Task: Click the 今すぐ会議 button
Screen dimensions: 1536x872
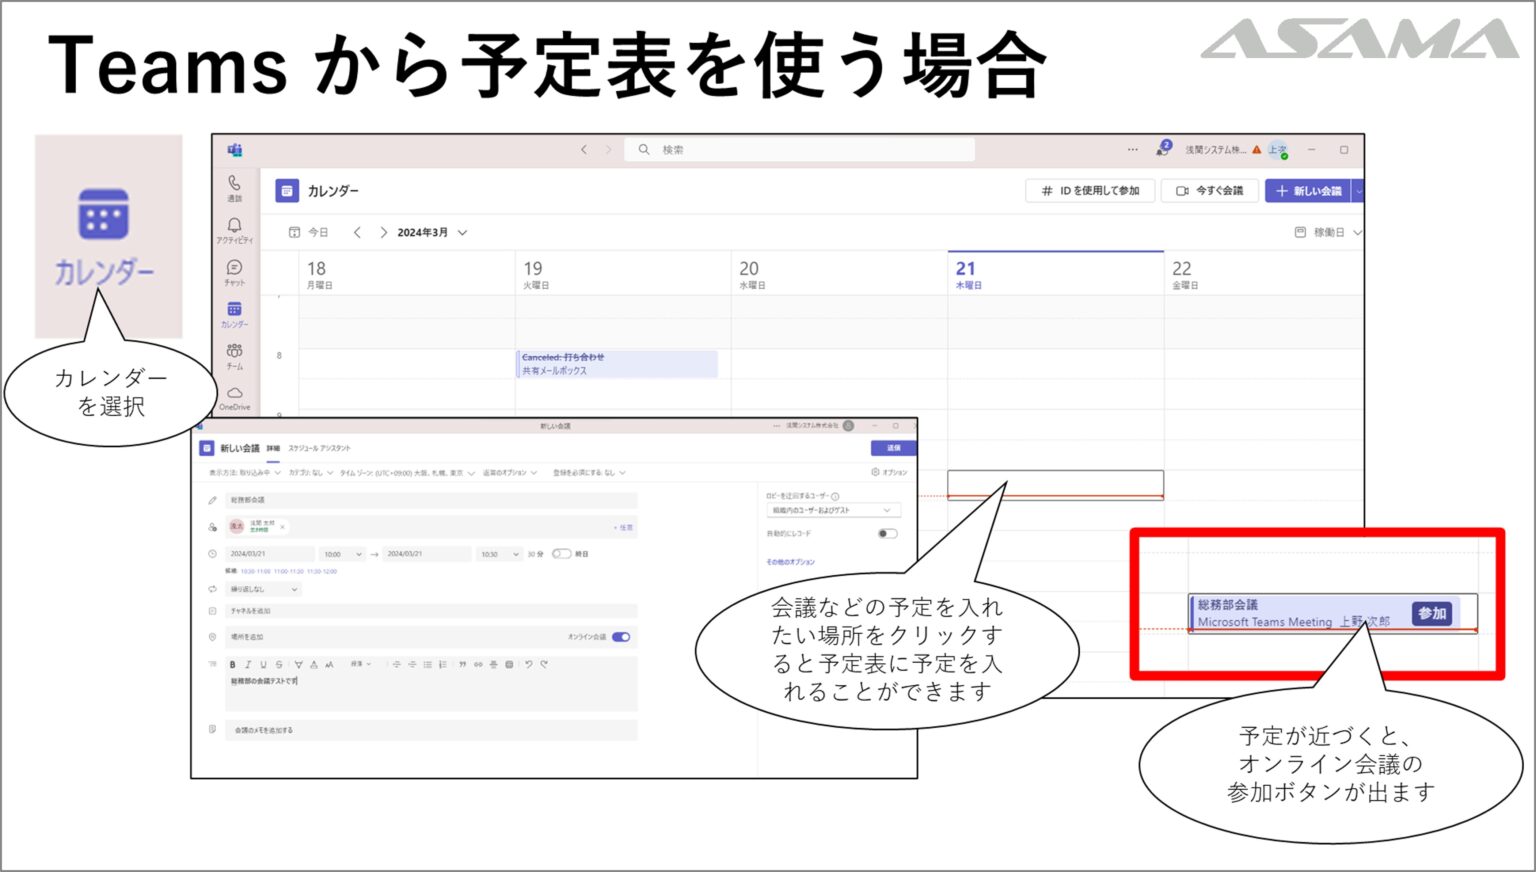Action: coord(1210,191)
